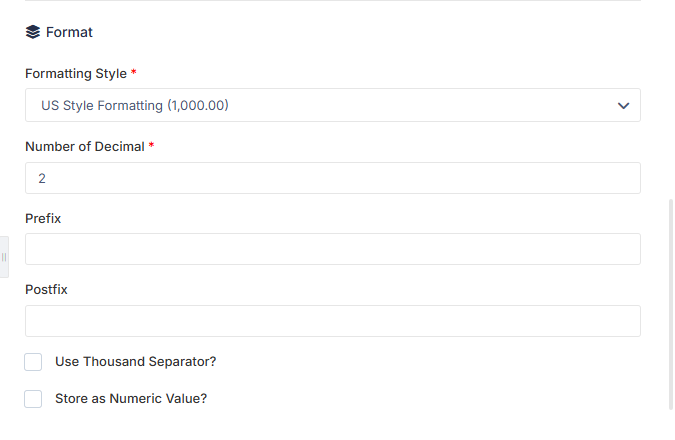Check the Store as Numeric Value box
This screenshot has width=675, height=440.
coord(33,399)
